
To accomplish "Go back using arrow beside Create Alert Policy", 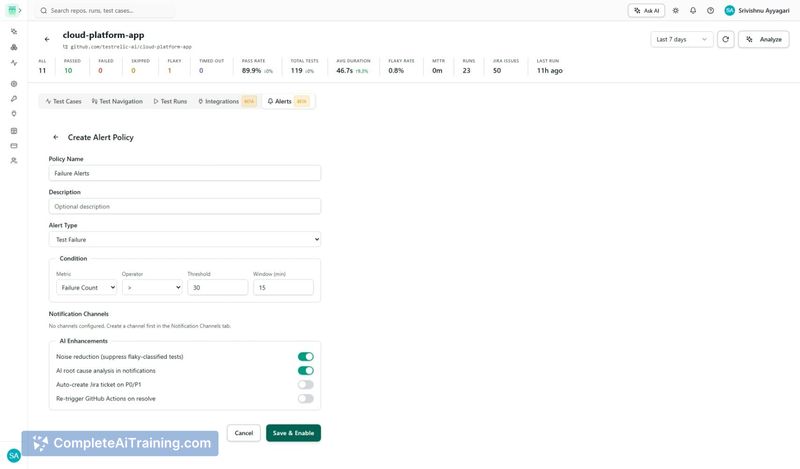I will (56, 137).
